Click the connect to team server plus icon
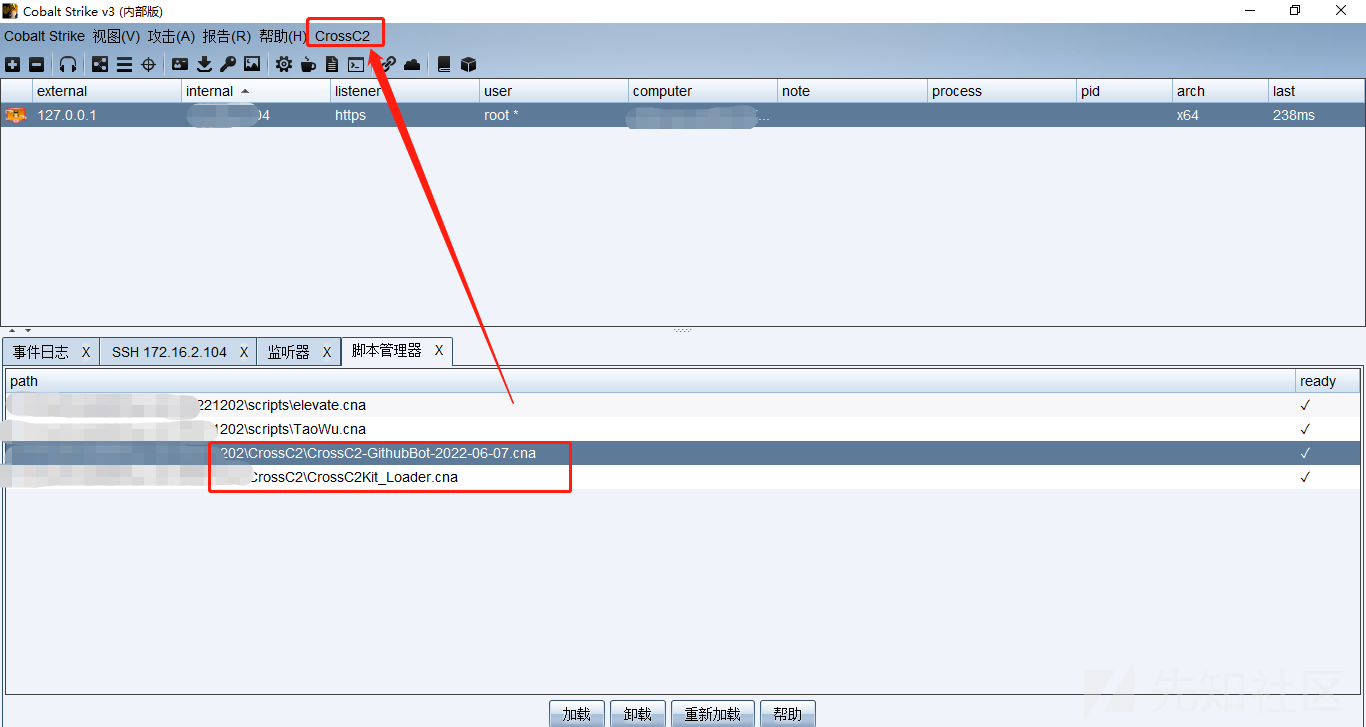 [12, 64]
